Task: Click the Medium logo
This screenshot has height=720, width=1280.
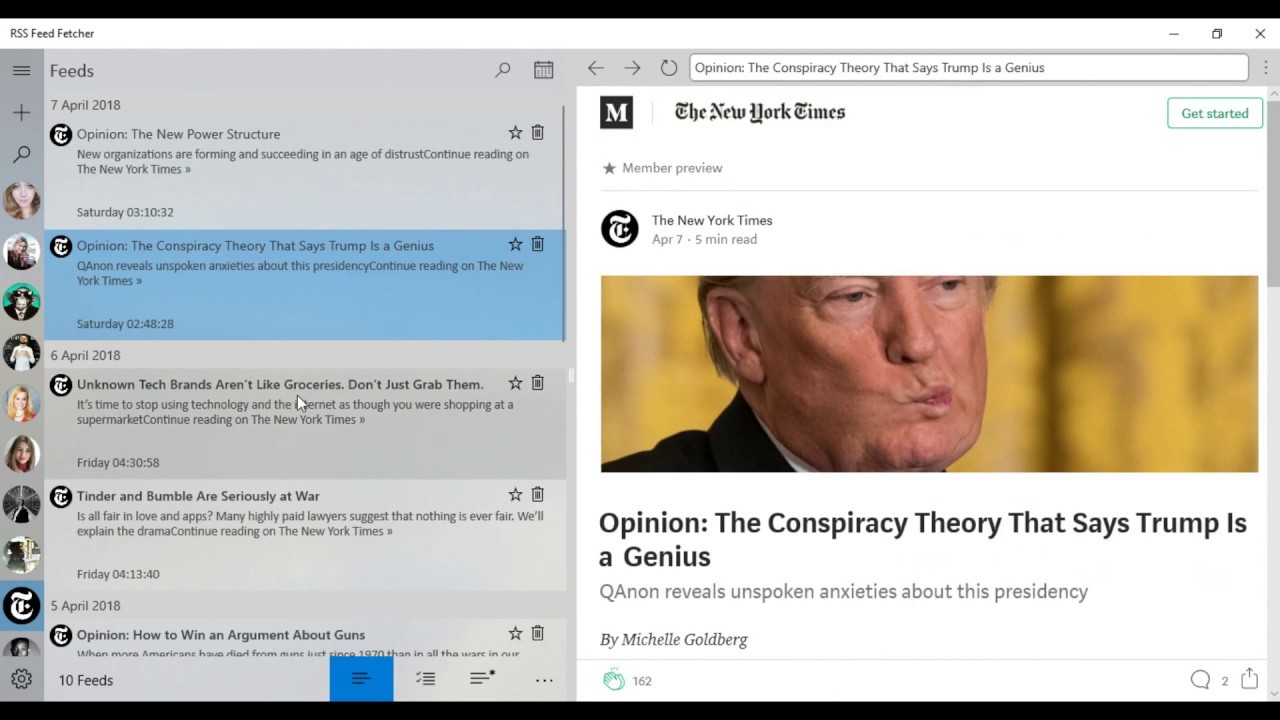Action: point(617,112)
